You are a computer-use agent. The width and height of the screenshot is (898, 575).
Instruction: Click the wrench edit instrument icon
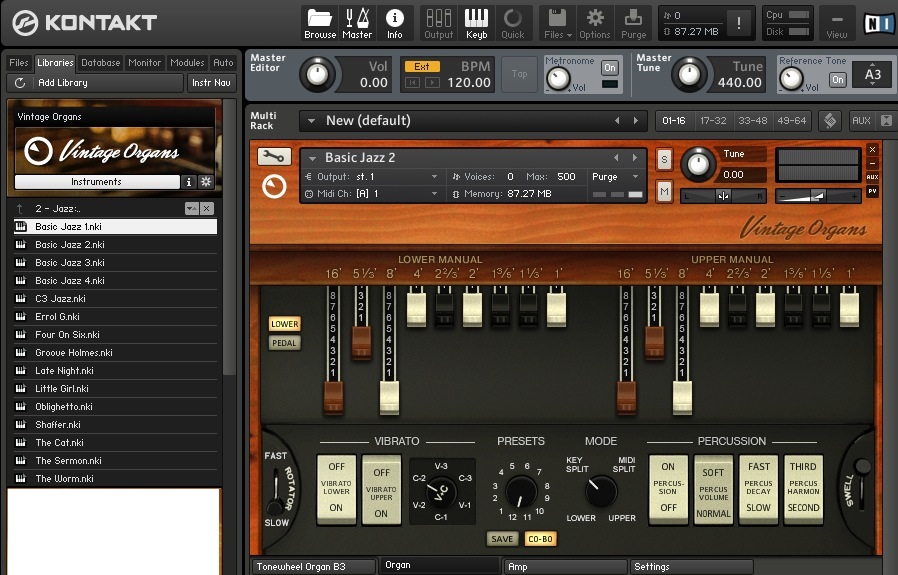coord(274,156)
